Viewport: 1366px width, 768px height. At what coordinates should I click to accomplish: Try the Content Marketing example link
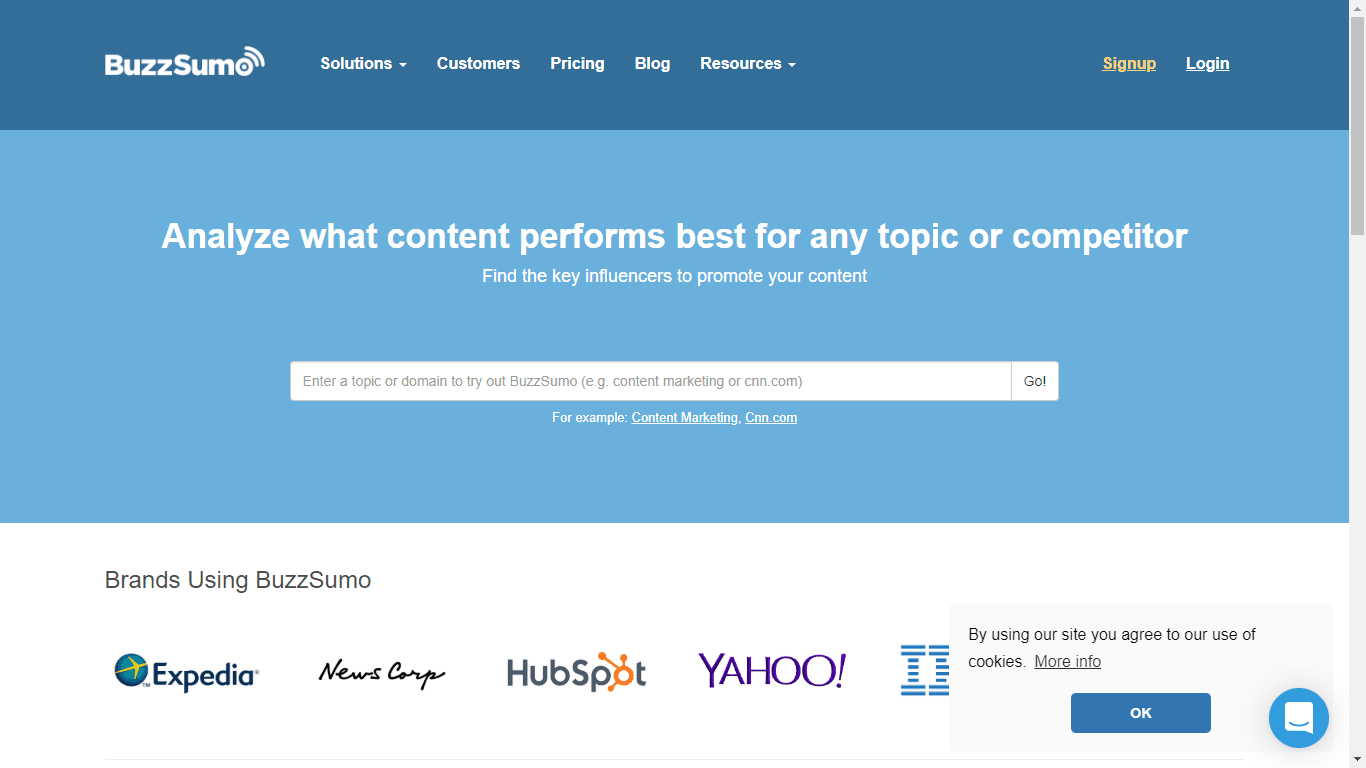click(684, 418)
